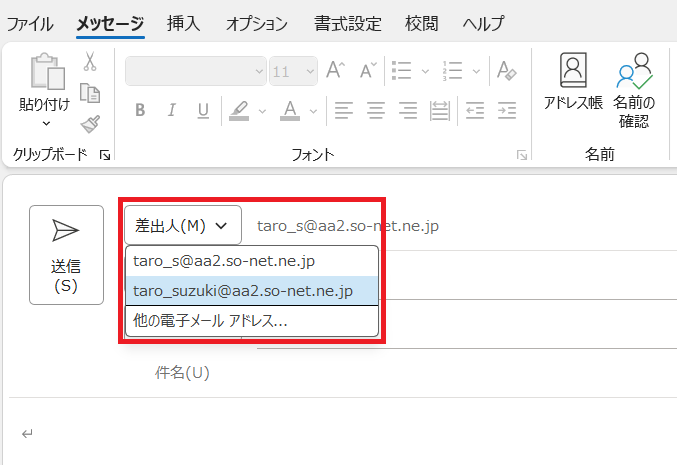This screenshot has width=677, height=465.
Task: Toggle Italic formatting
Action: [x=171, y=110]
